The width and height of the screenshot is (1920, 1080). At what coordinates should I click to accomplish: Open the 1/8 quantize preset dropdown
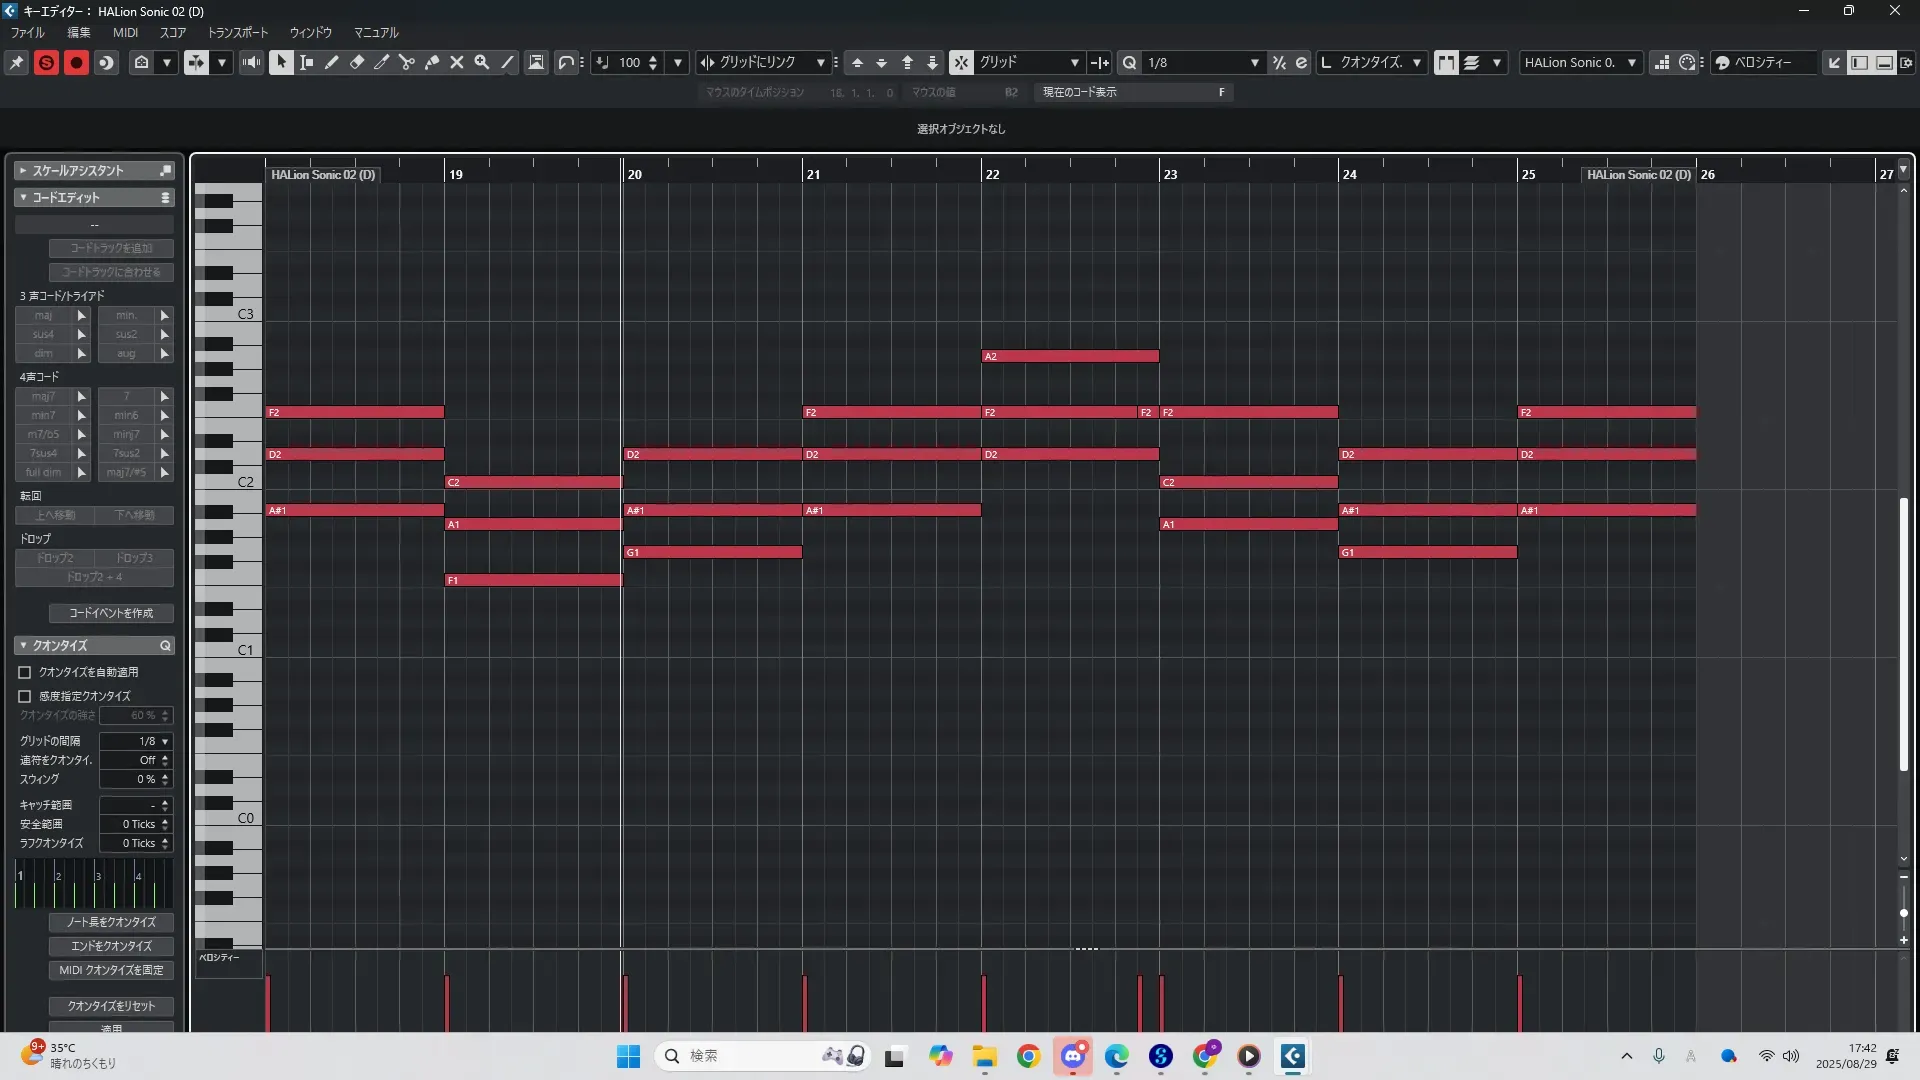click(1254, 62)
